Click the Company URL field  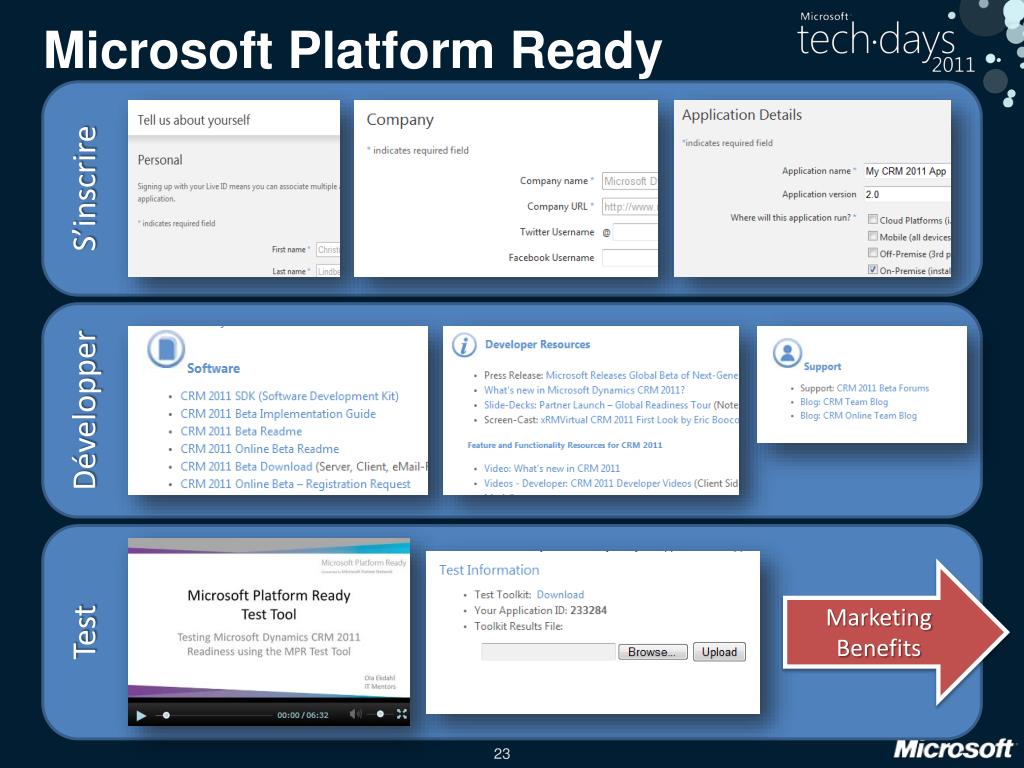[630, 206]
